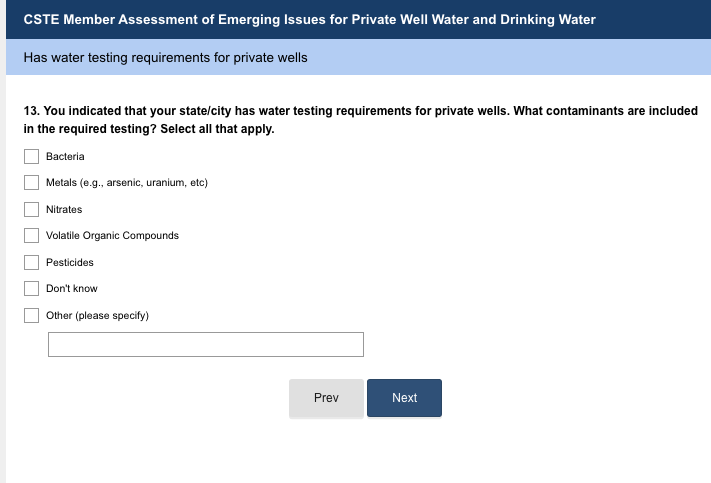This screenshot has height=483, width=711.
Task: Click the 'Nitrates' label text
Action: click(64, 210)
